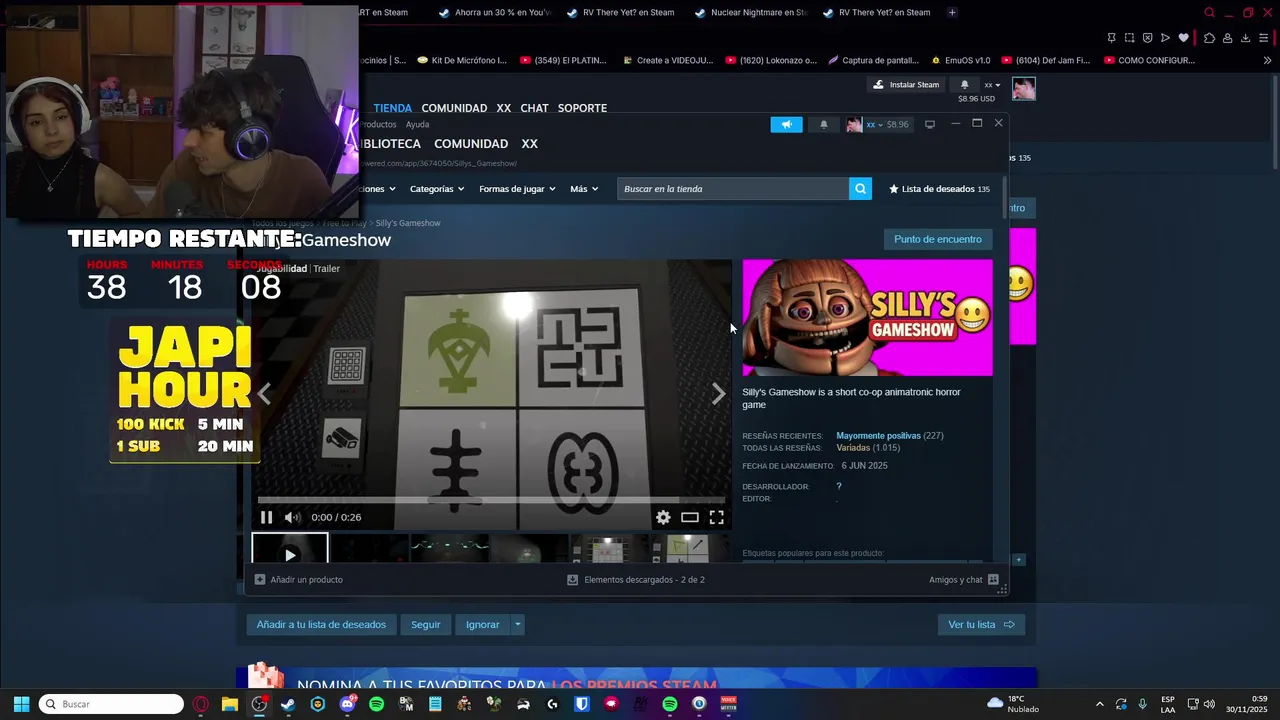Click 'Instalar Steam' button on web page

tap(906, 85)
